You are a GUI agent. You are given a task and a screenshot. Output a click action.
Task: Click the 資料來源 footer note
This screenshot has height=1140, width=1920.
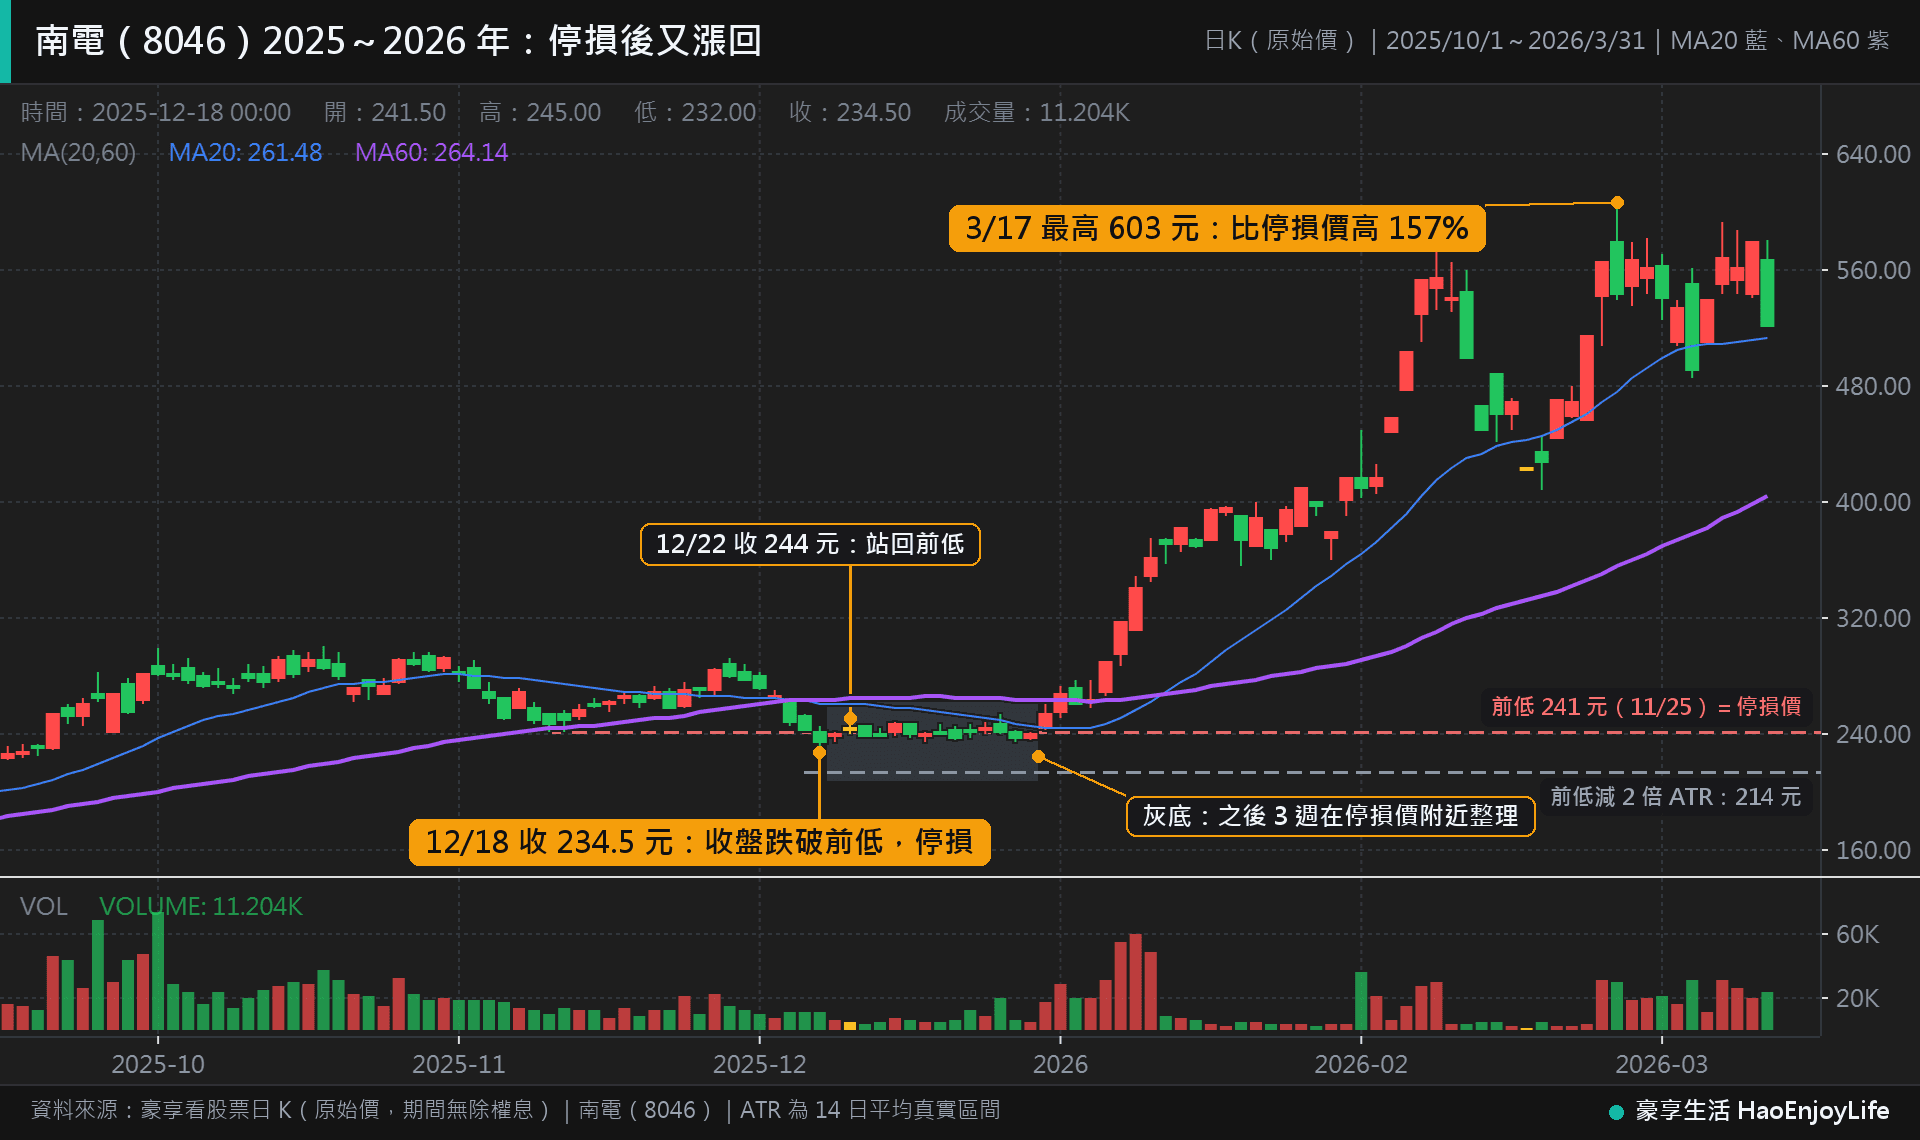pos(515,1110)
